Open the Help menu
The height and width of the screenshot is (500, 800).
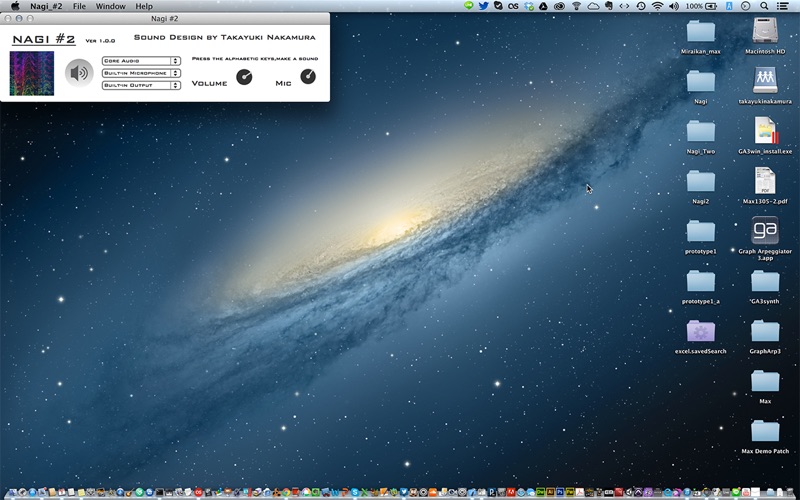coord(144,6)
